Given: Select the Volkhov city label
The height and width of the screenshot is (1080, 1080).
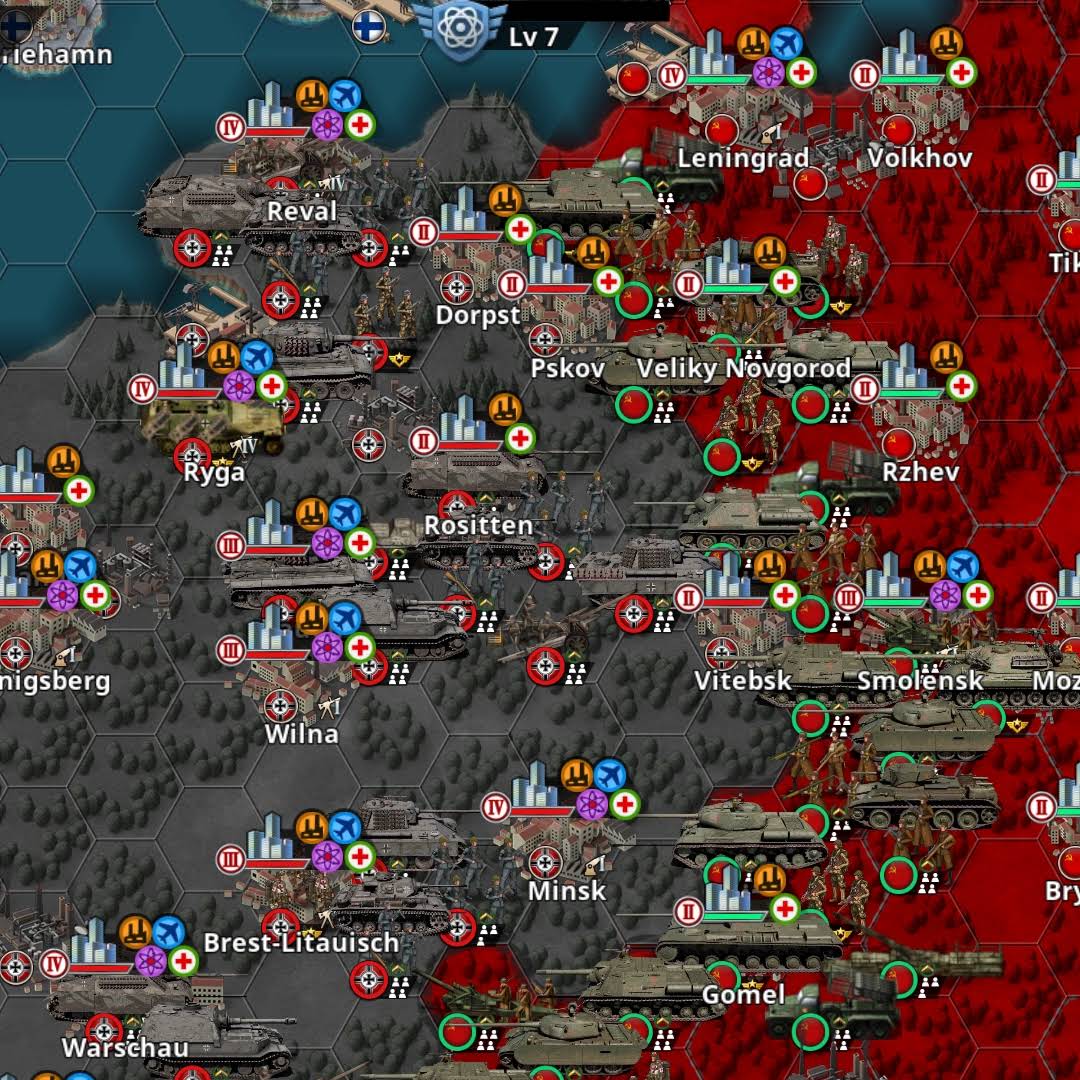Looking at the screenshot, I should pos(920,158).
